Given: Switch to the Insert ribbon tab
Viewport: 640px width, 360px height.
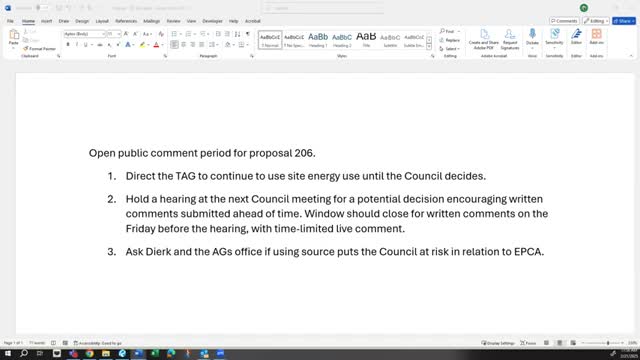Looking at the screenshot, I should [x=47, y=21].
